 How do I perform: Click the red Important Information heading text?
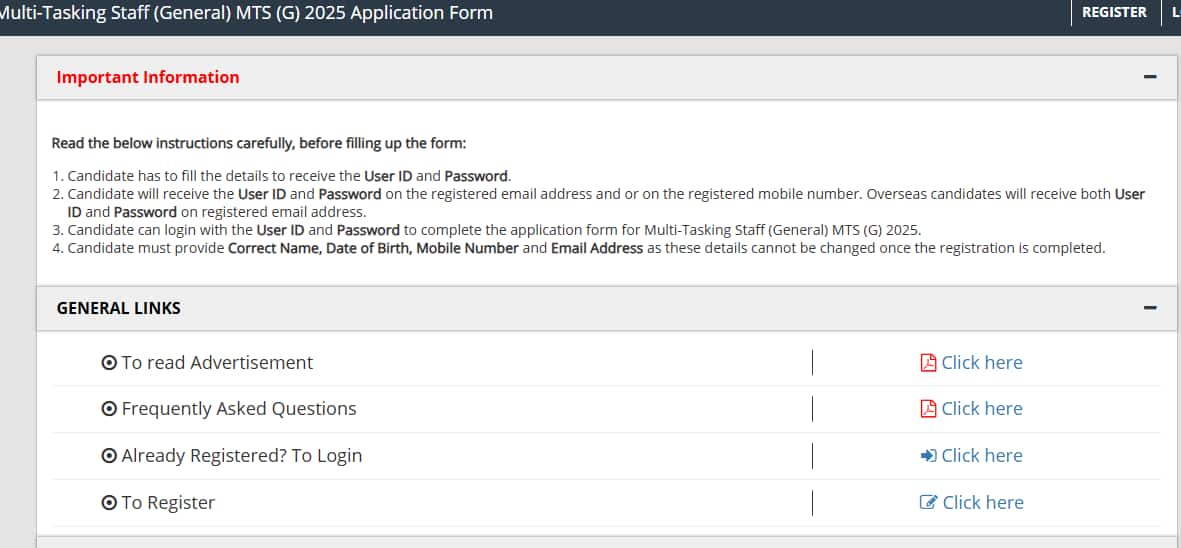(148, 77)
